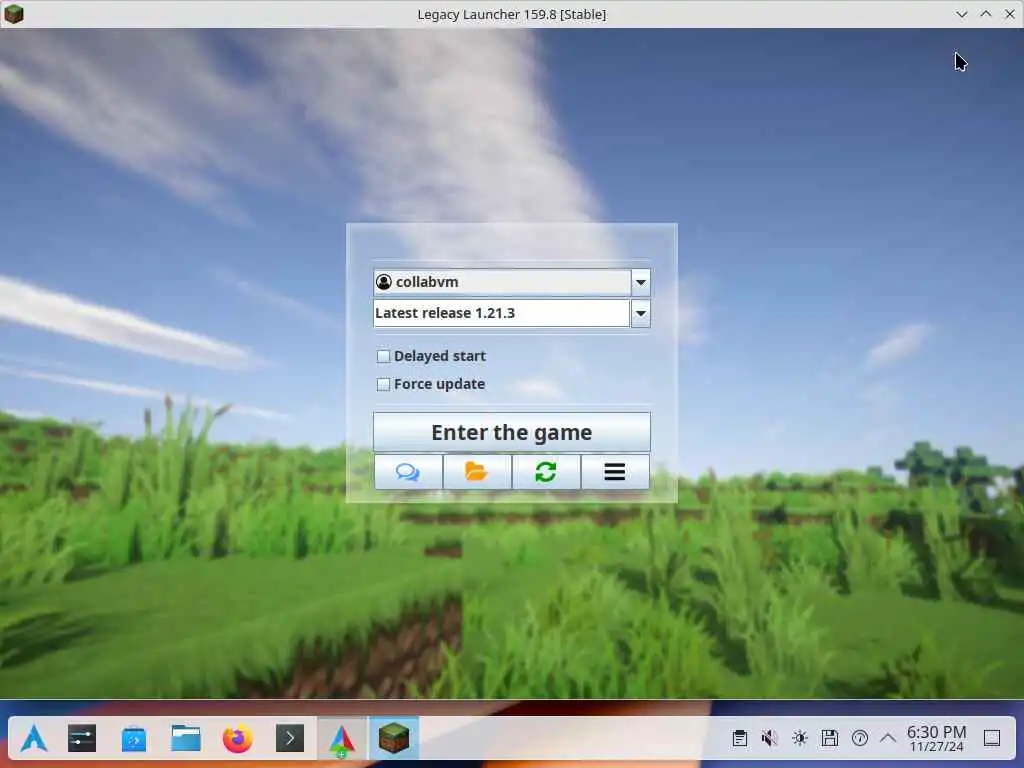Switch to the colorful triangle app in taskbar
The width and height of the screenshot is (1024, 768).
(x=342, y=740)
